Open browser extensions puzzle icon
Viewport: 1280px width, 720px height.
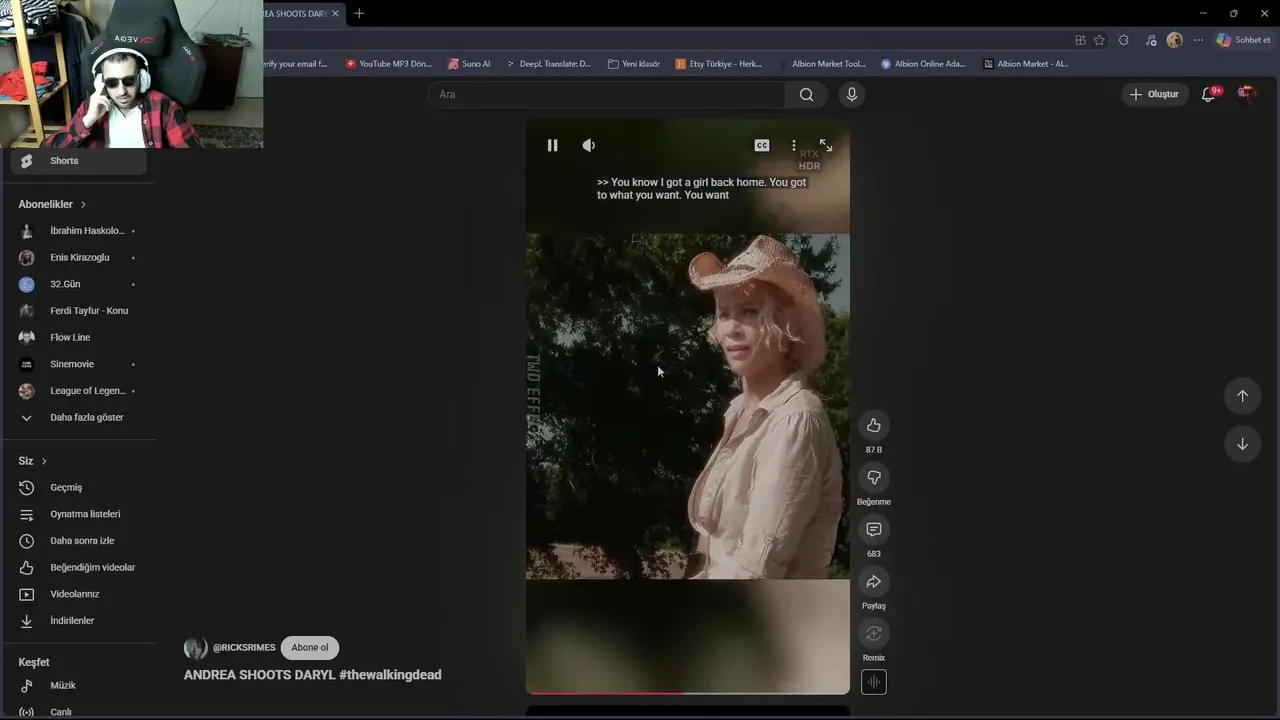coord(1124,40)
